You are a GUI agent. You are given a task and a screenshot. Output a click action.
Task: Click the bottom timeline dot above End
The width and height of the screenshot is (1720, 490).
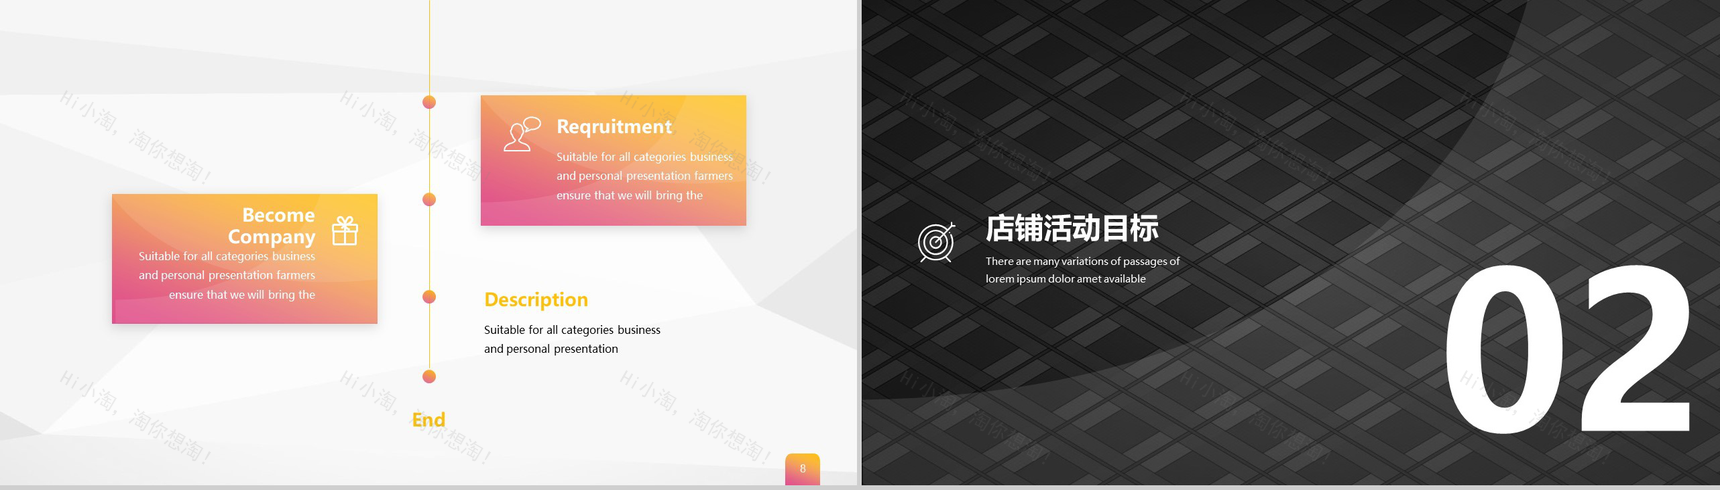429,377
